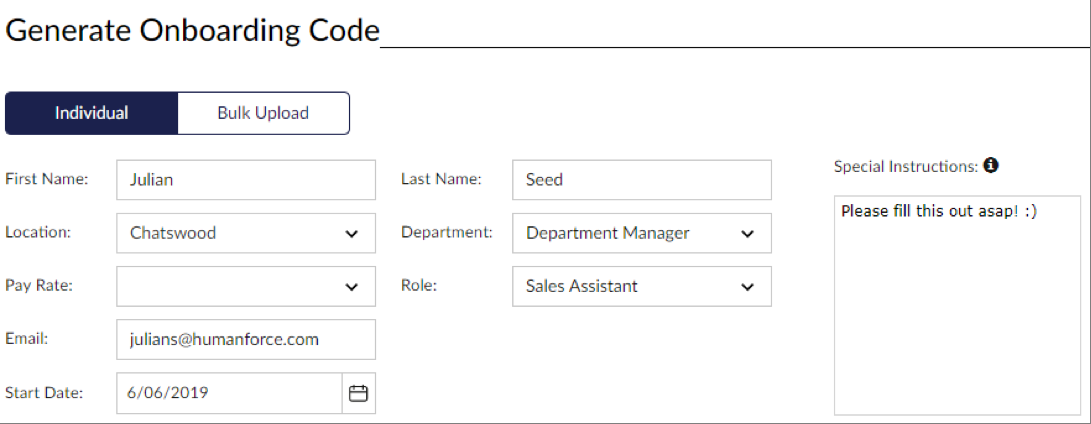Click the First Name label

pyautogui.click(x=47, y=179)
